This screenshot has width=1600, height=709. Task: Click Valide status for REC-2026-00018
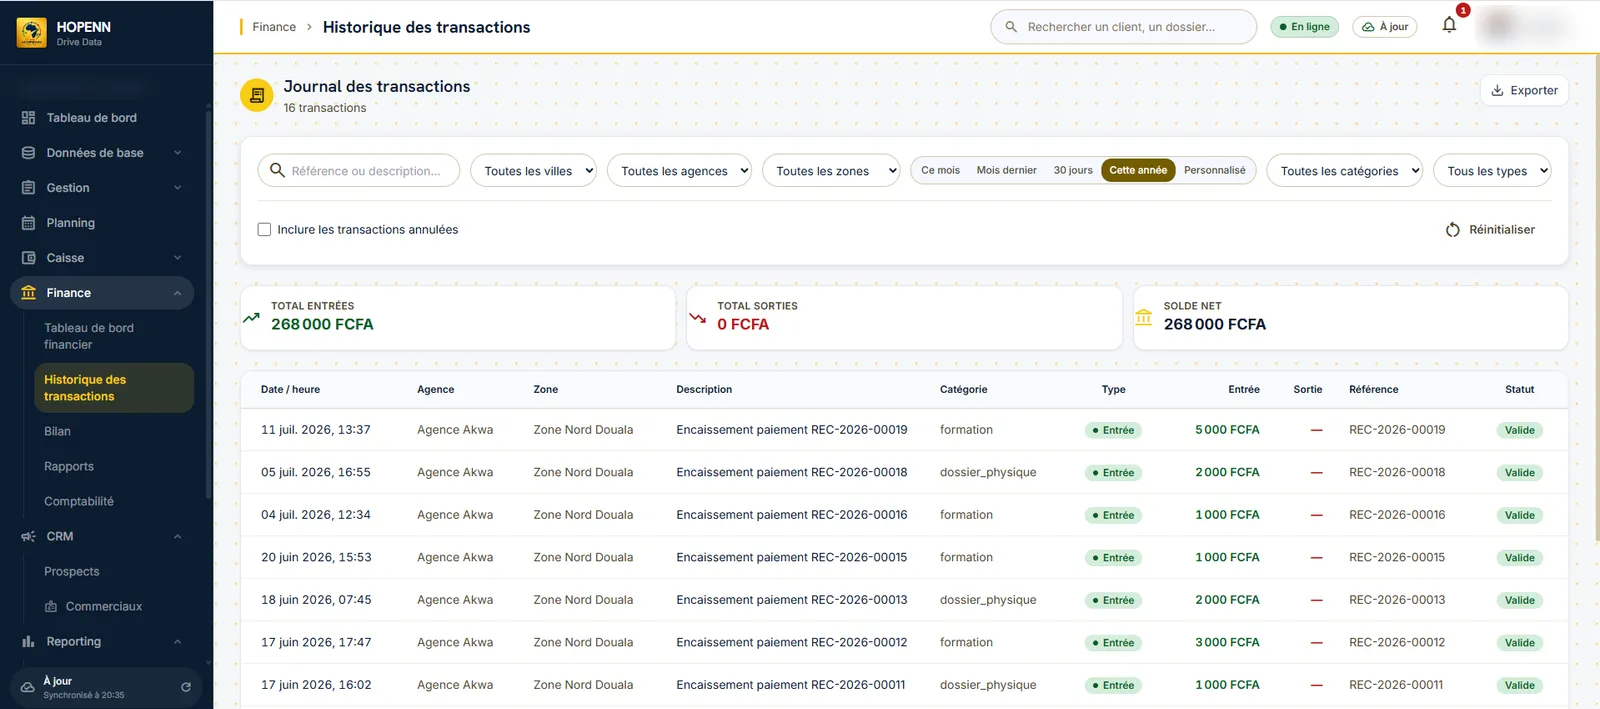tap(1519, 473)
